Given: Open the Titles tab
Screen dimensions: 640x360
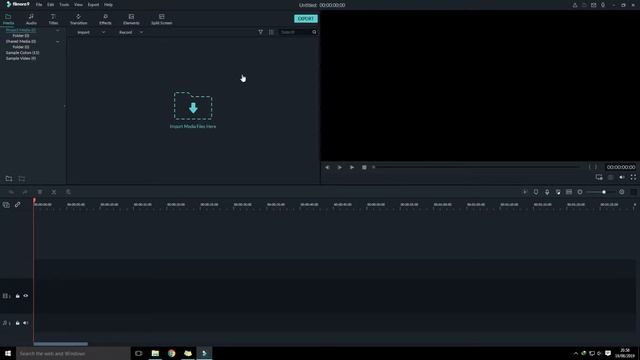Looking at the screenshot, I should 53,19.
